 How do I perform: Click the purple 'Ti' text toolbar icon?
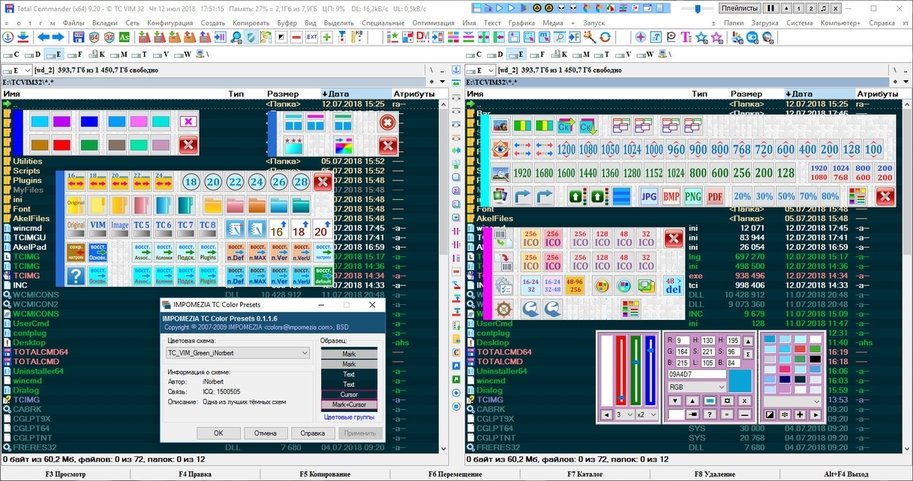[686, 37]
